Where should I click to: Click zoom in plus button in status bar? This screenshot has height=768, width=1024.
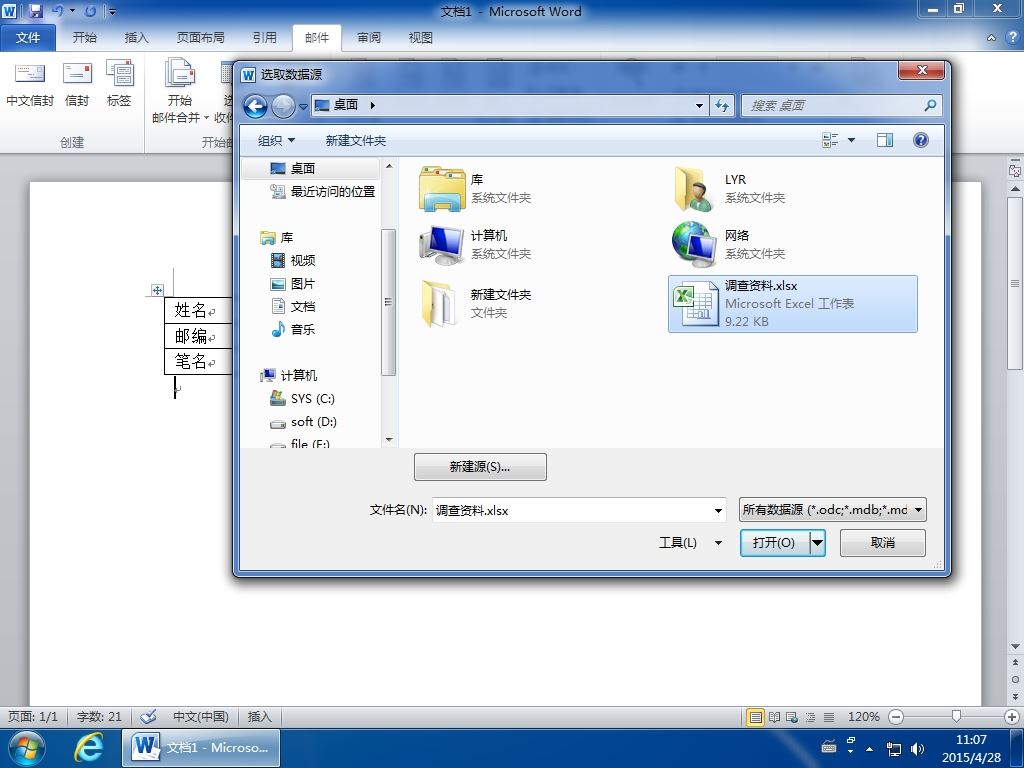click(1012, 717)
